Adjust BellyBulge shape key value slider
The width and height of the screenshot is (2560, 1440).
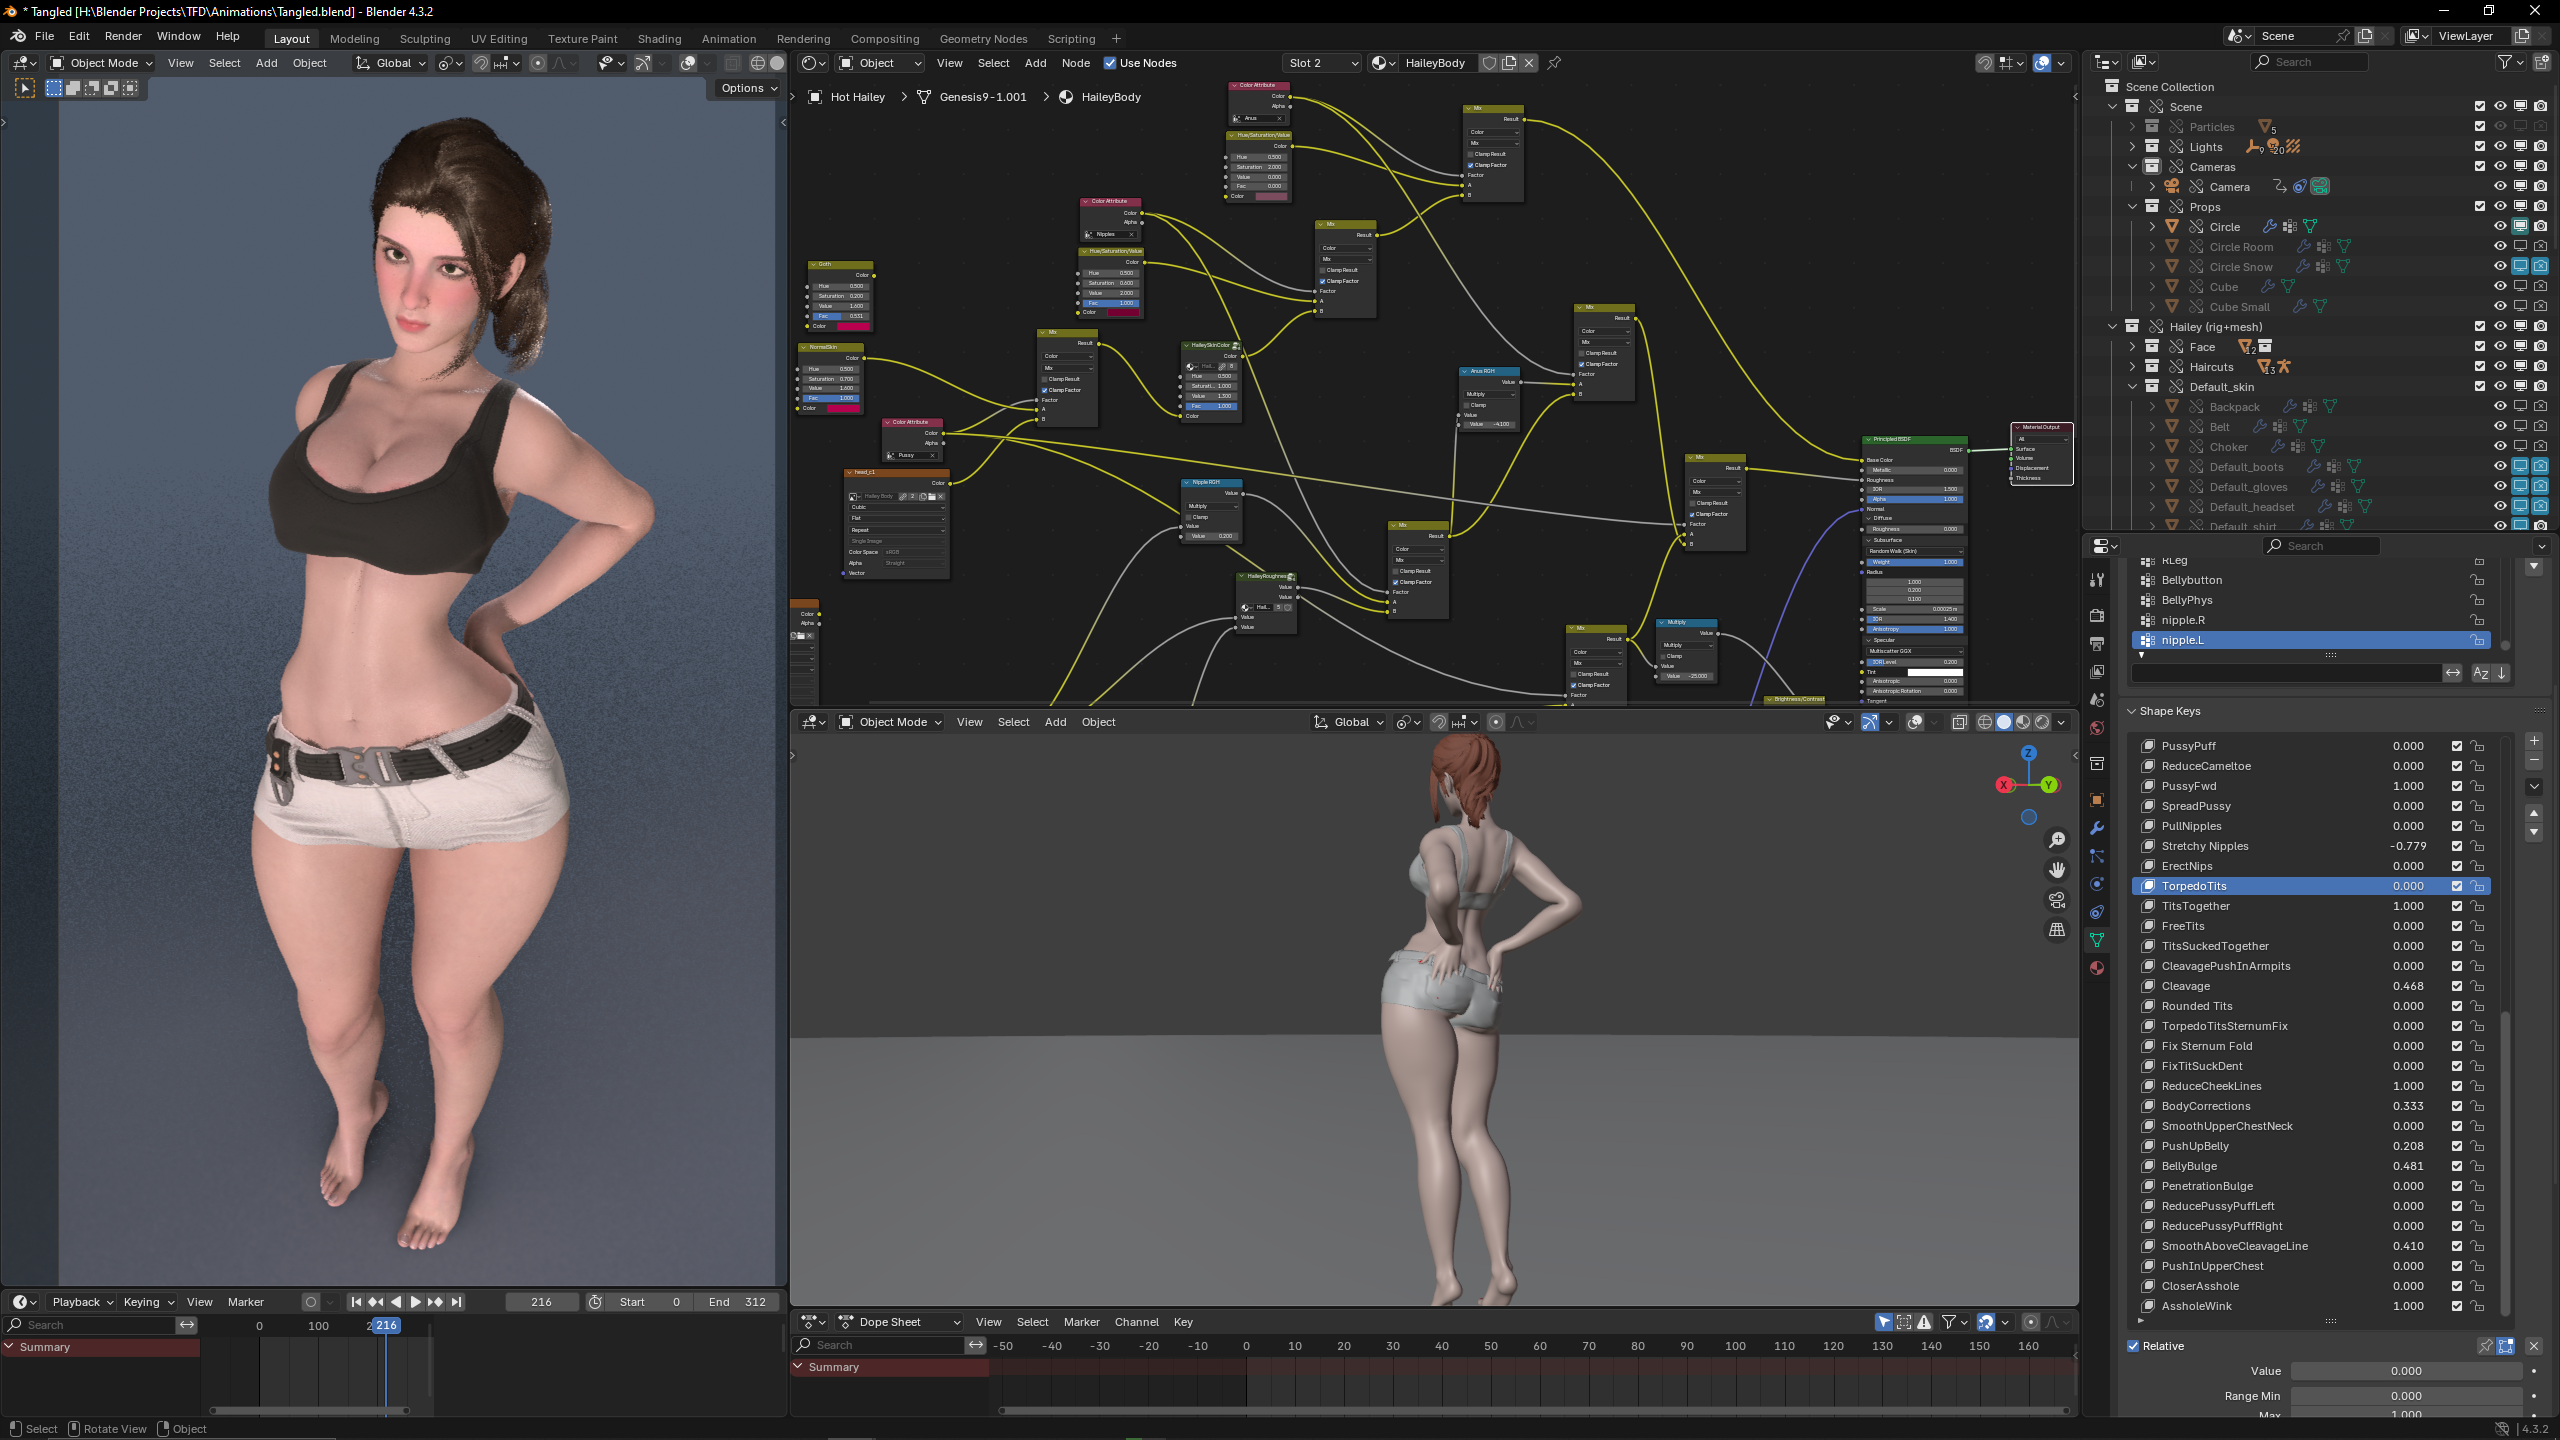2407,1166
